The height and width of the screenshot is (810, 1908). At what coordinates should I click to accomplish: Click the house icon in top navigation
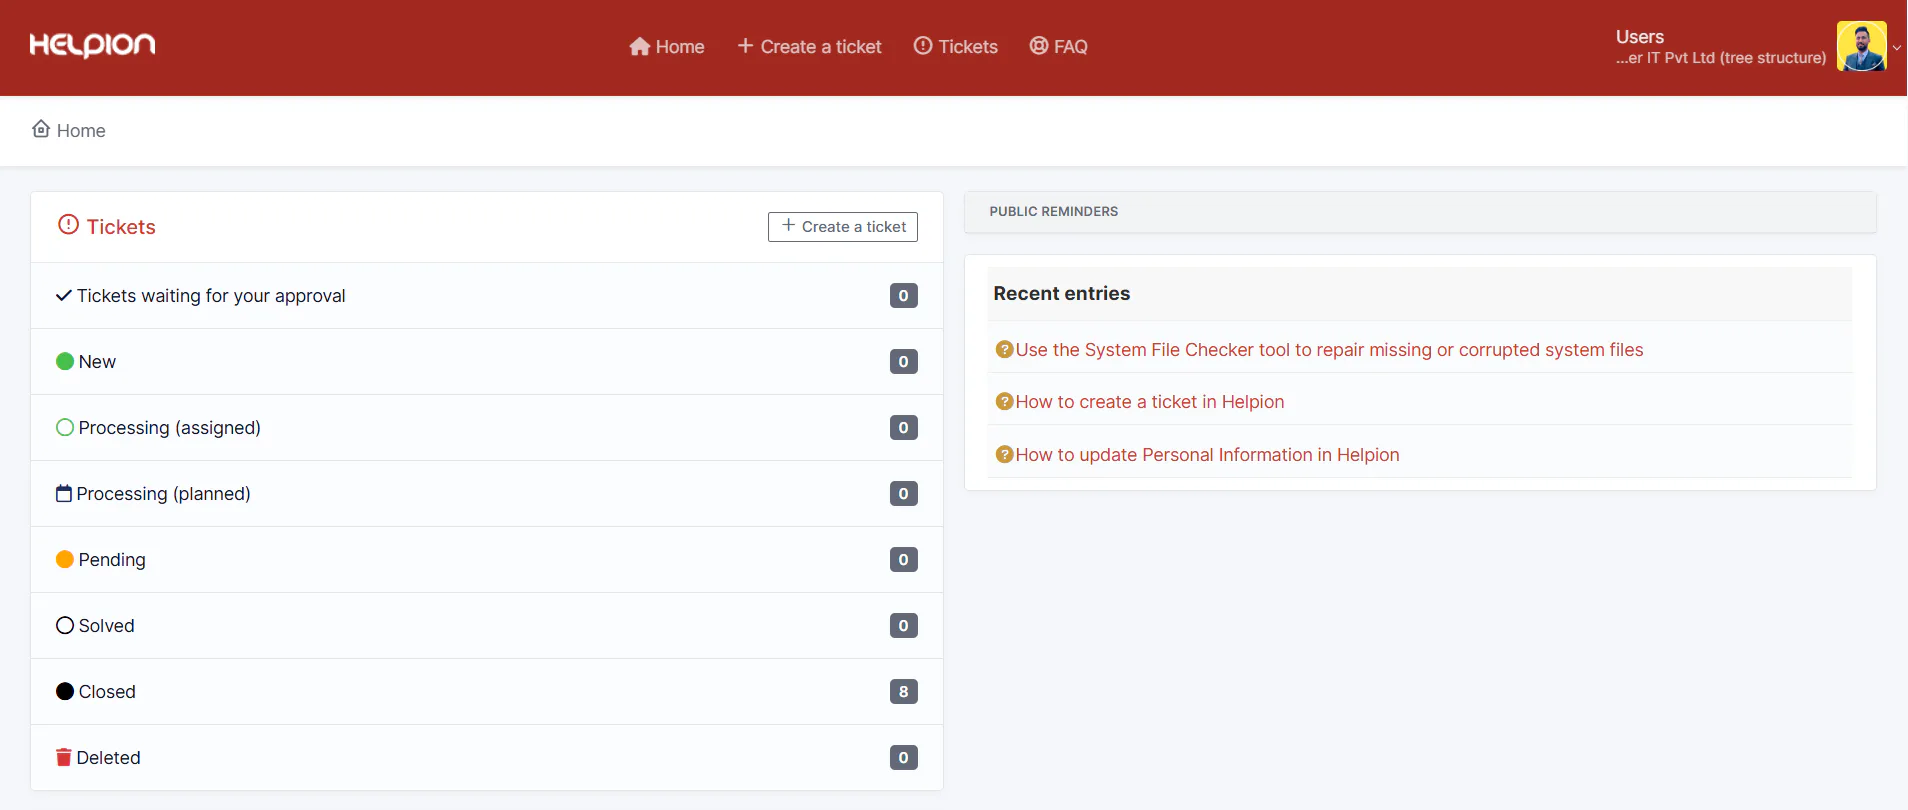pyautogui.click(x=640, y=47)
